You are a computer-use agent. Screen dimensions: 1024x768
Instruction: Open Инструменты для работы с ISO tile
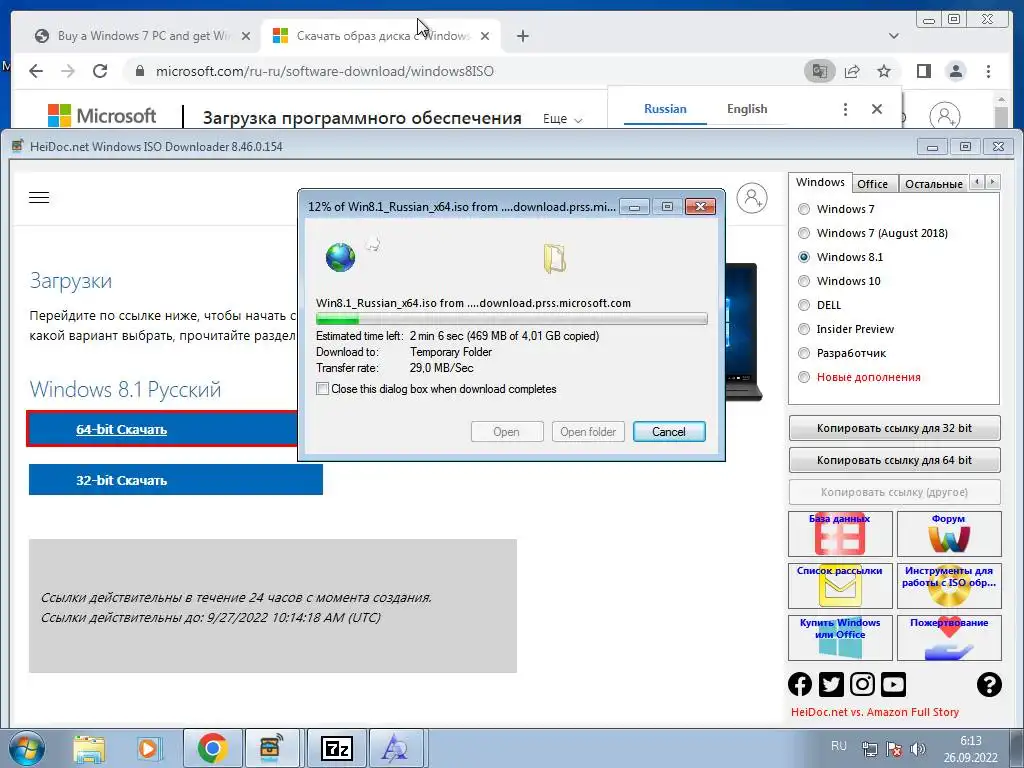click(x=949, y=586)
